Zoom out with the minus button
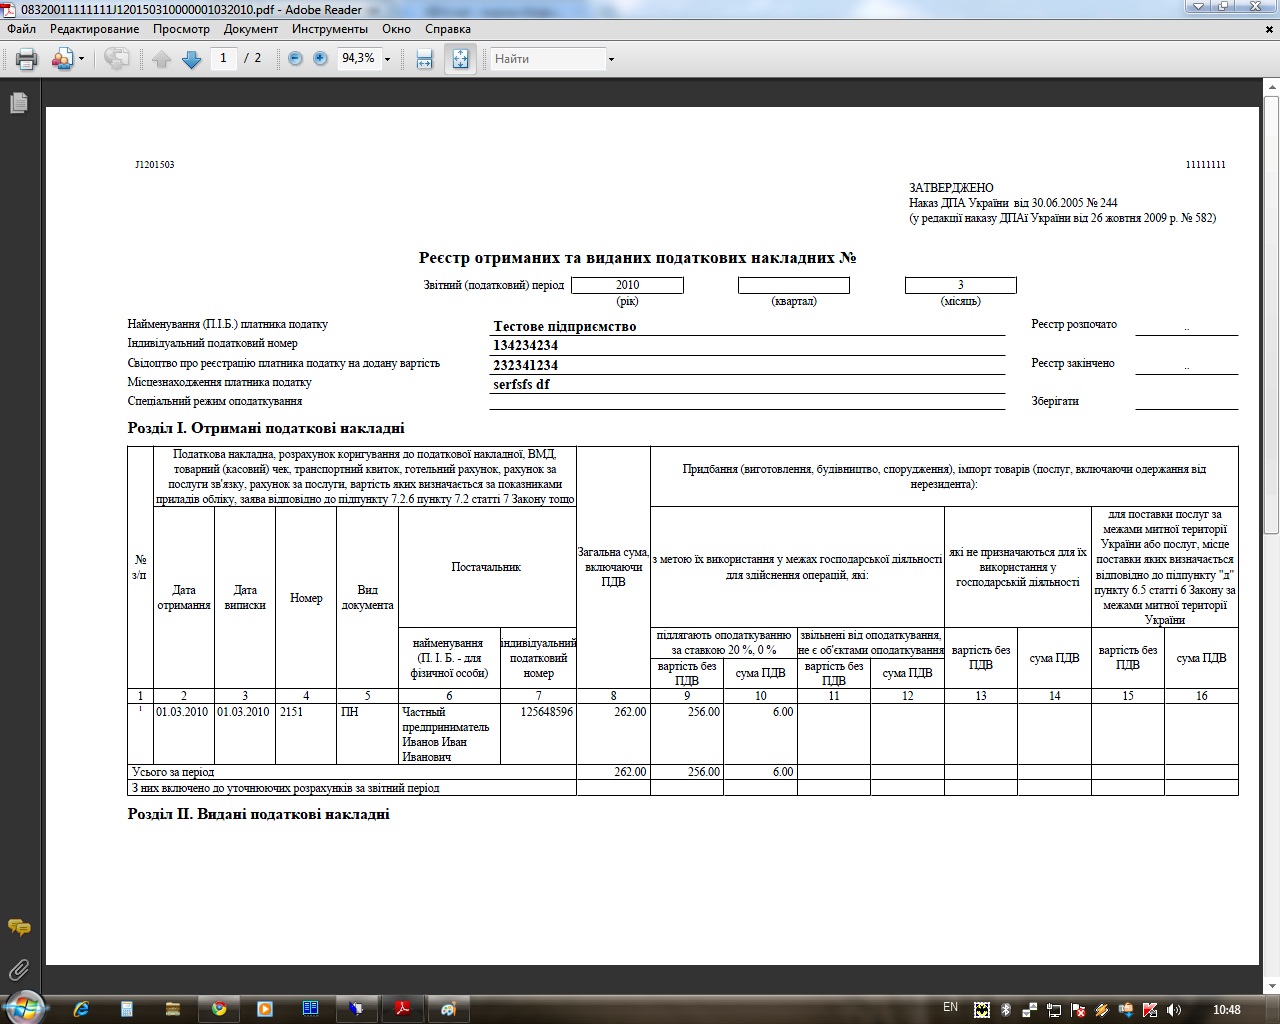Image resolution: width=1280 pixels, height=1024 pixels. pyautogui.click(x=295, y=59)
